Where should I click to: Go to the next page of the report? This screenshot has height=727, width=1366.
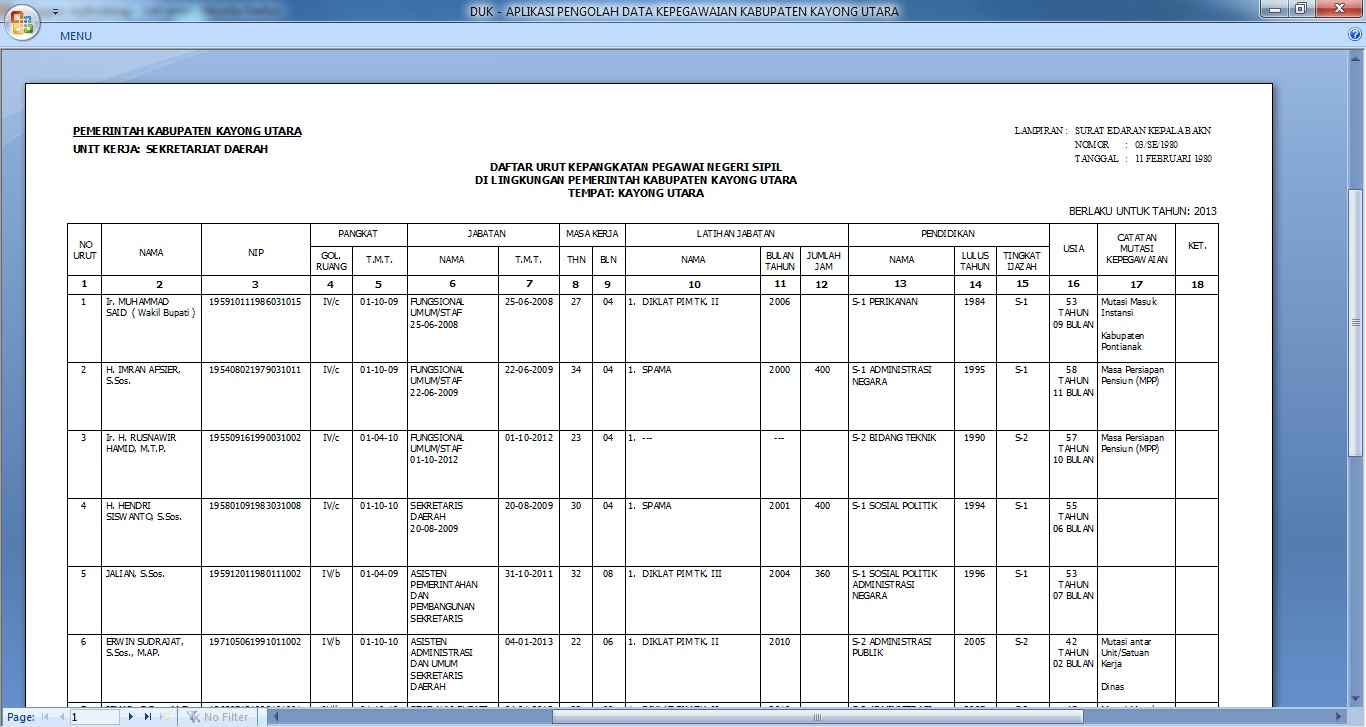131,716
